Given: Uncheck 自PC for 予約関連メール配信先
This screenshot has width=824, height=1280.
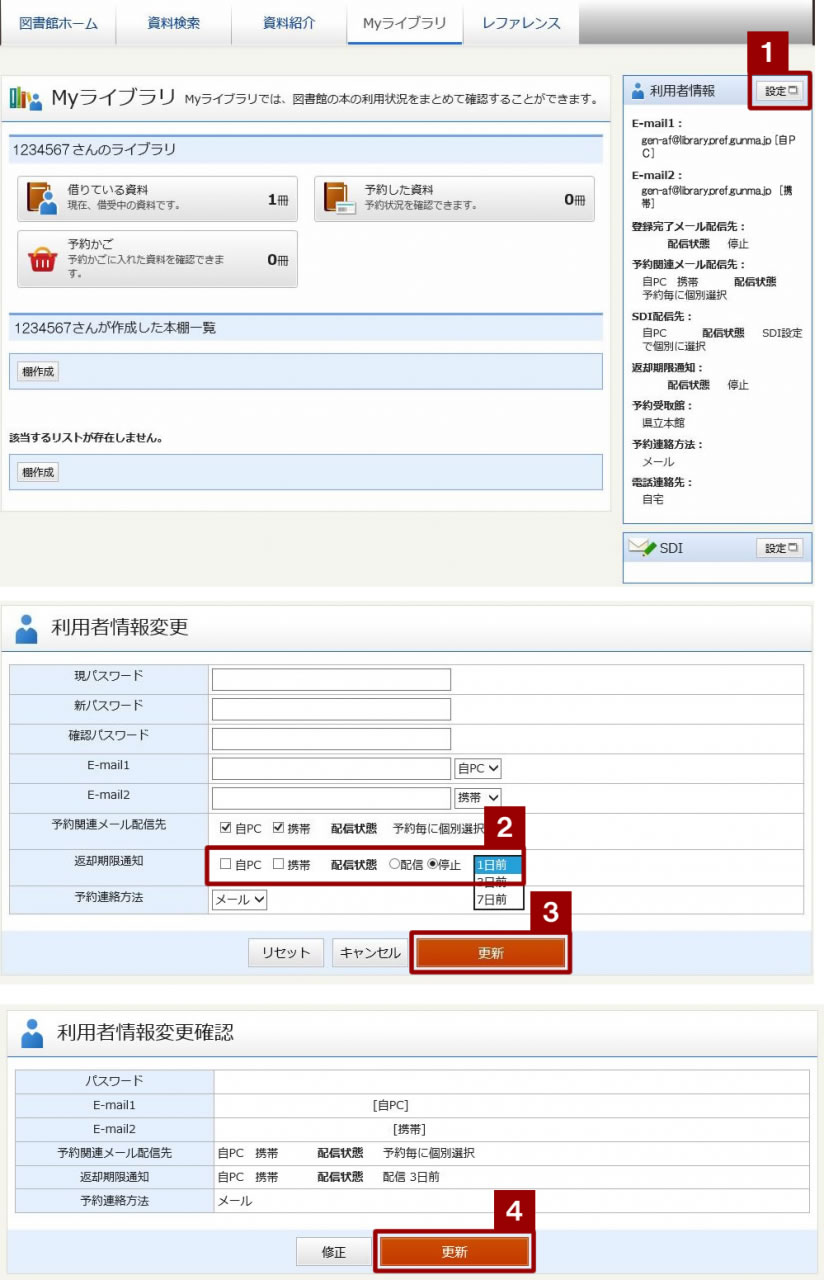Looking at the screenshot, I should (x=226, y=829).
